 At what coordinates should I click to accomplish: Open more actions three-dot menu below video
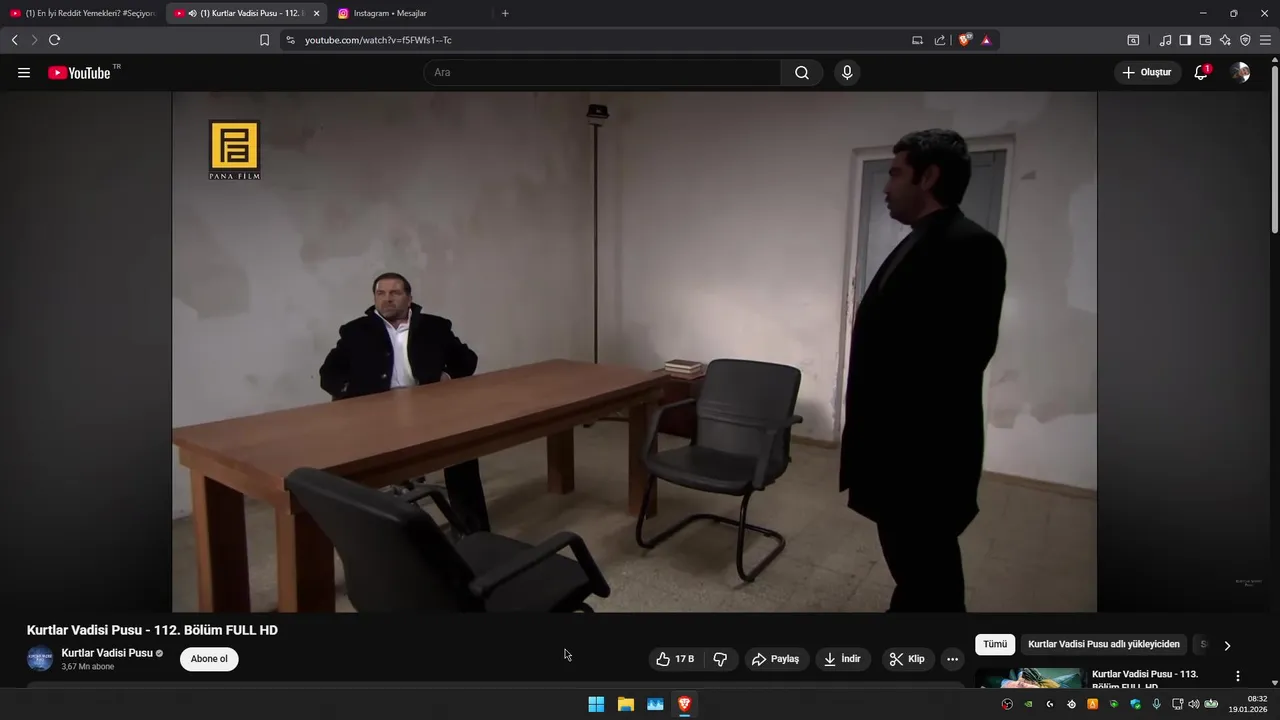(x=952, y=659)
